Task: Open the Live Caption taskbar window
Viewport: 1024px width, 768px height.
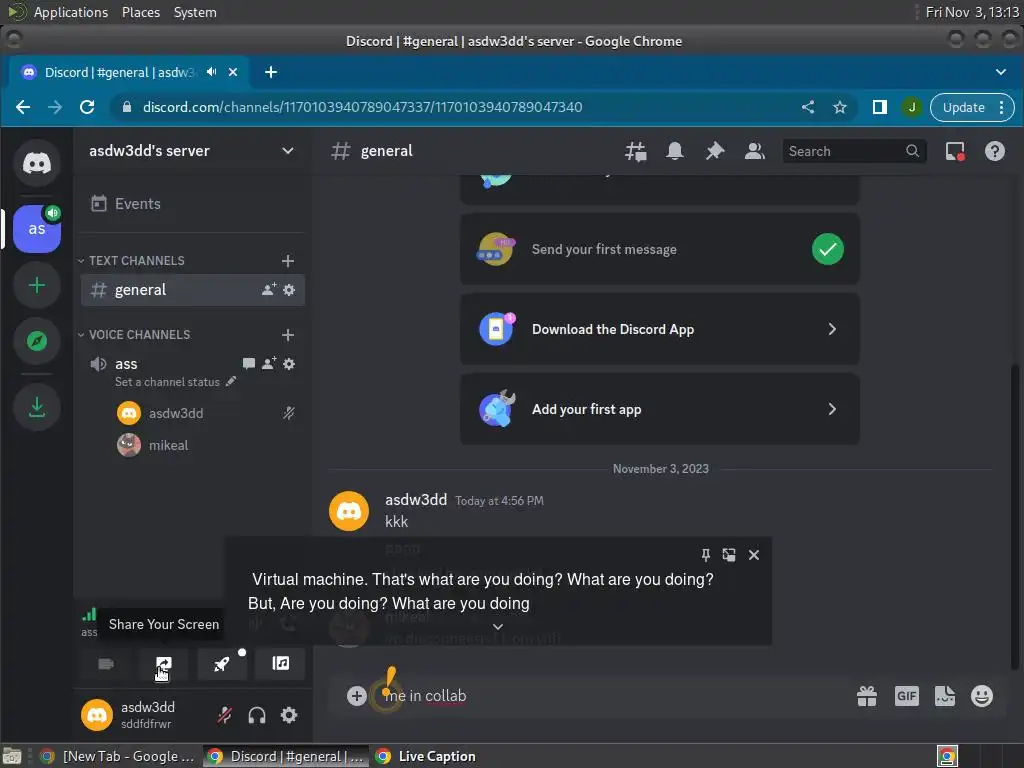Action: (x=426, y=756)
